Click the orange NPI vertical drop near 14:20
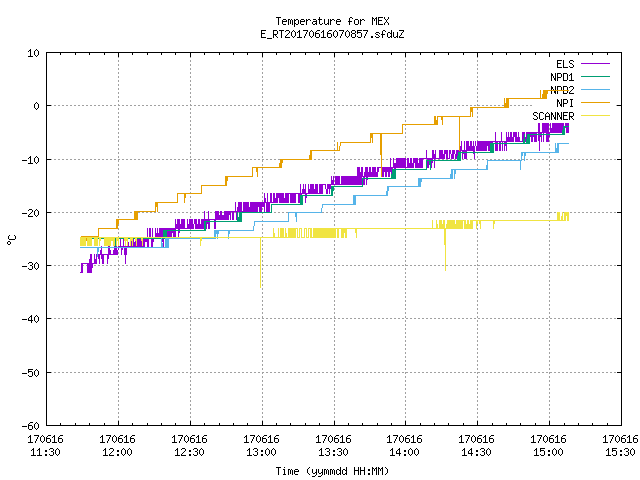The width and height of the screenshot is (640, 480). coord(460,135)
